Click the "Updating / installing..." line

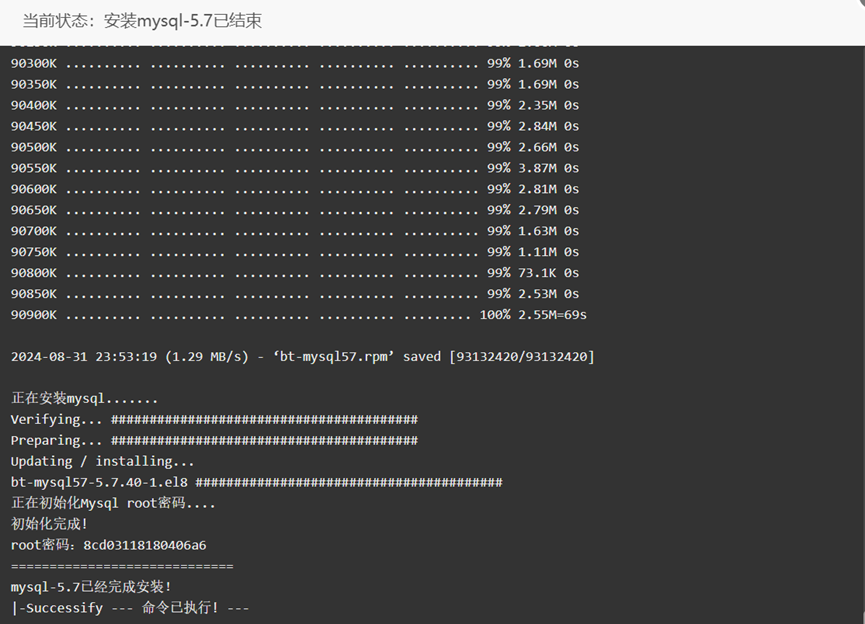[103, 461]
